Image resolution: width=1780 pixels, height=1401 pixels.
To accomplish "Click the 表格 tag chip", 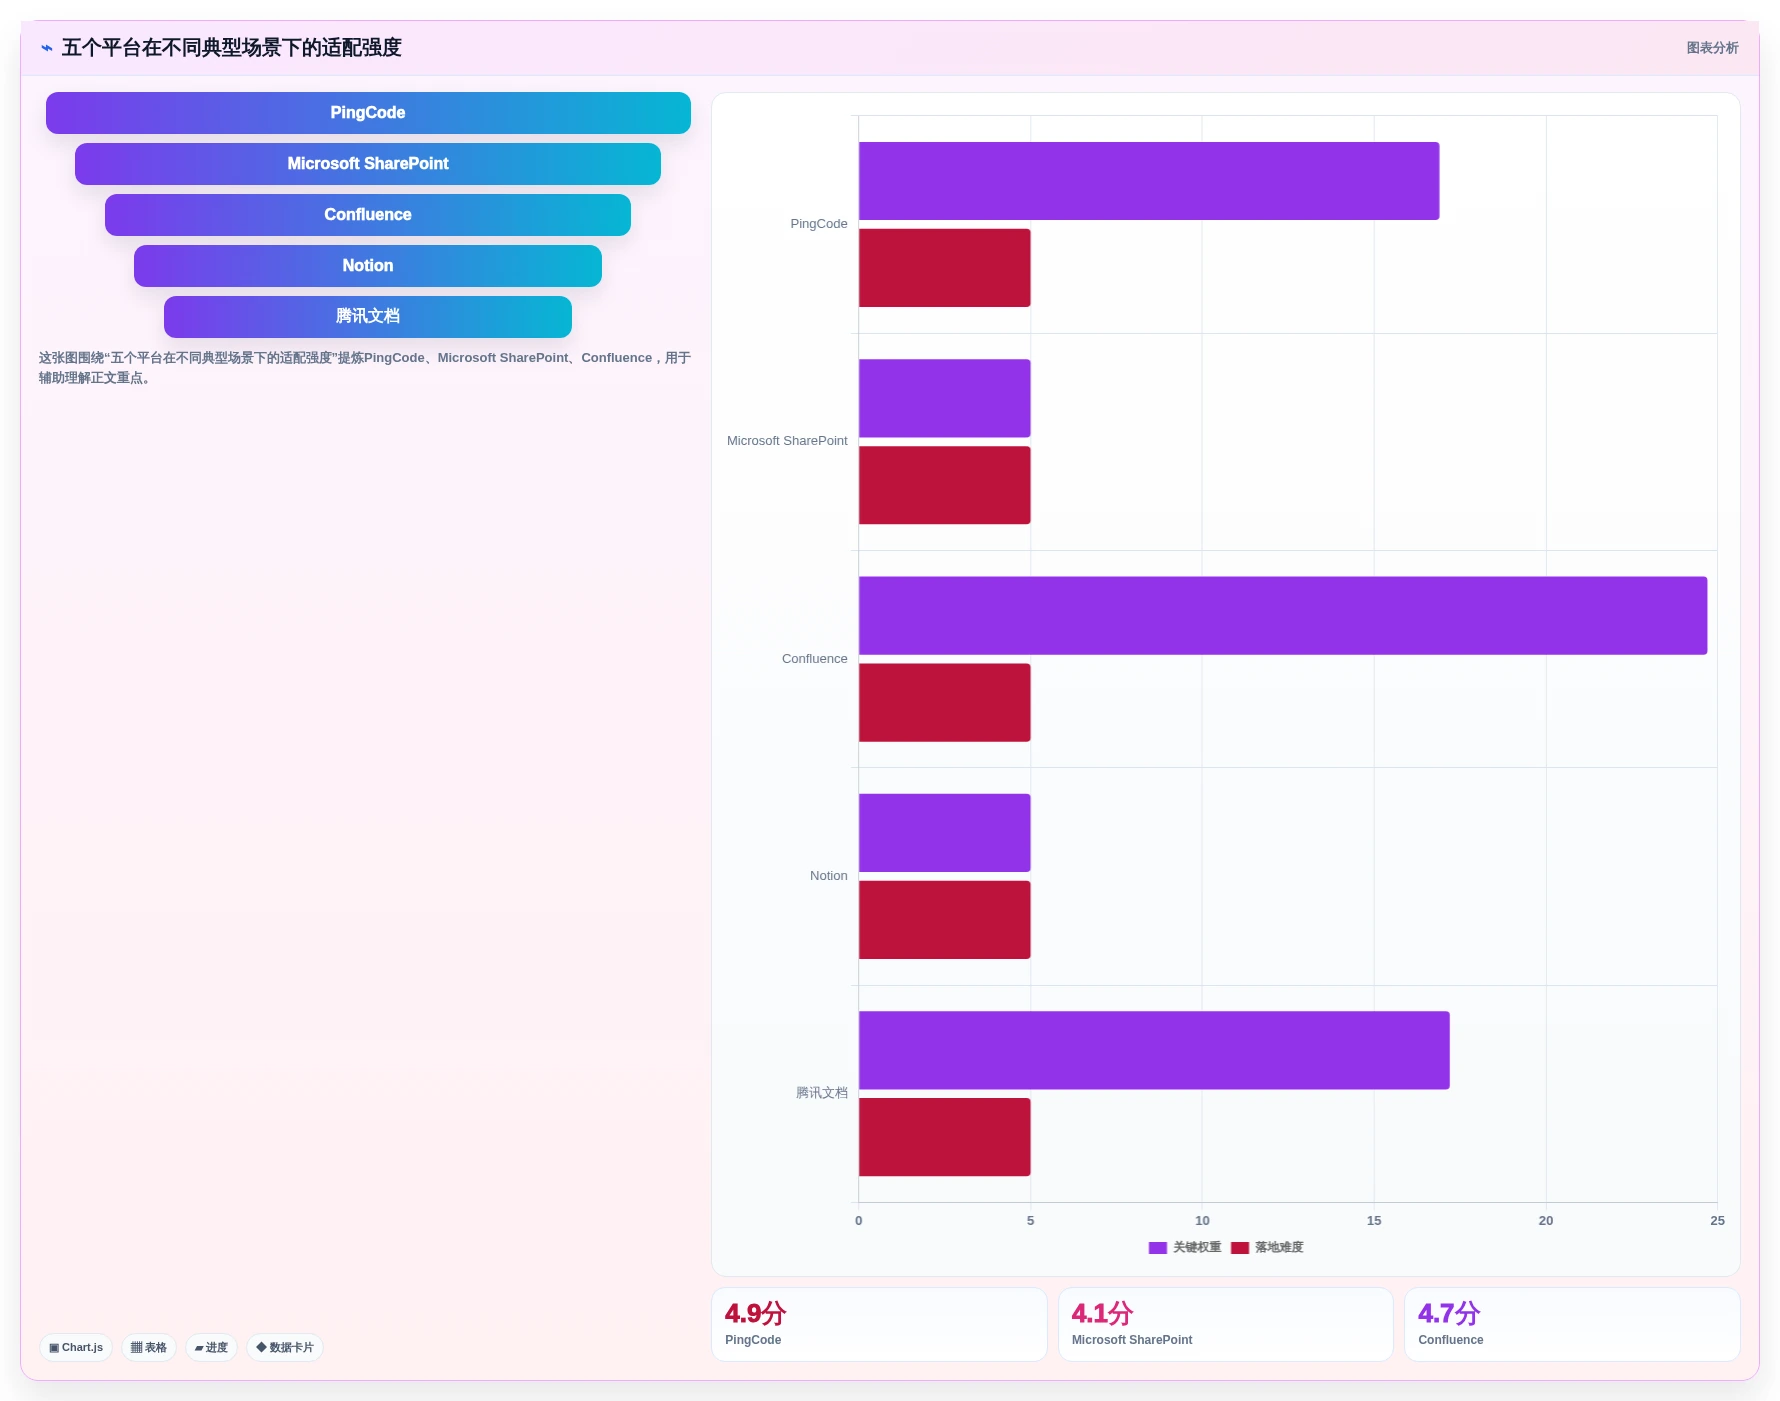I will point(149,1347).
